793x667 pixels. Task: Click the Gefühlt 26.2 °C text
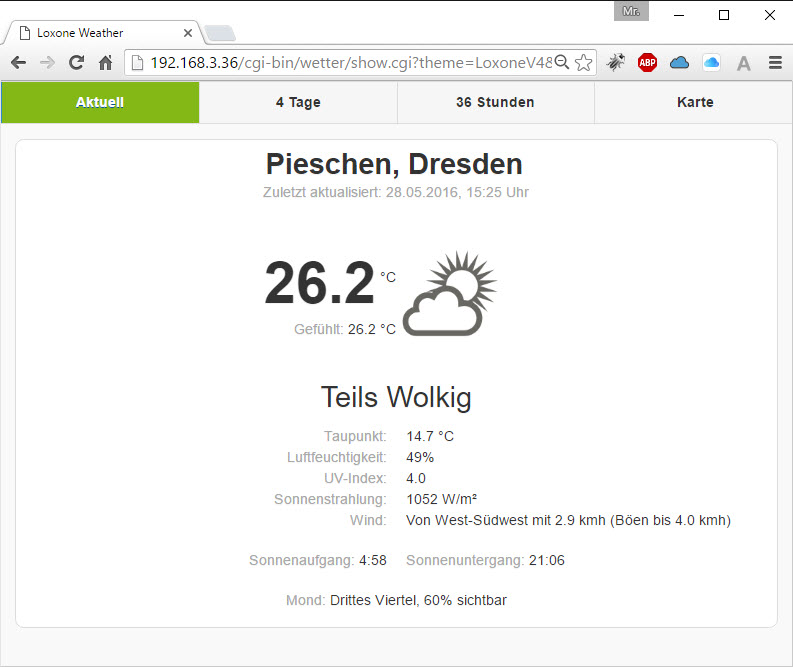(x=345, y=329)
